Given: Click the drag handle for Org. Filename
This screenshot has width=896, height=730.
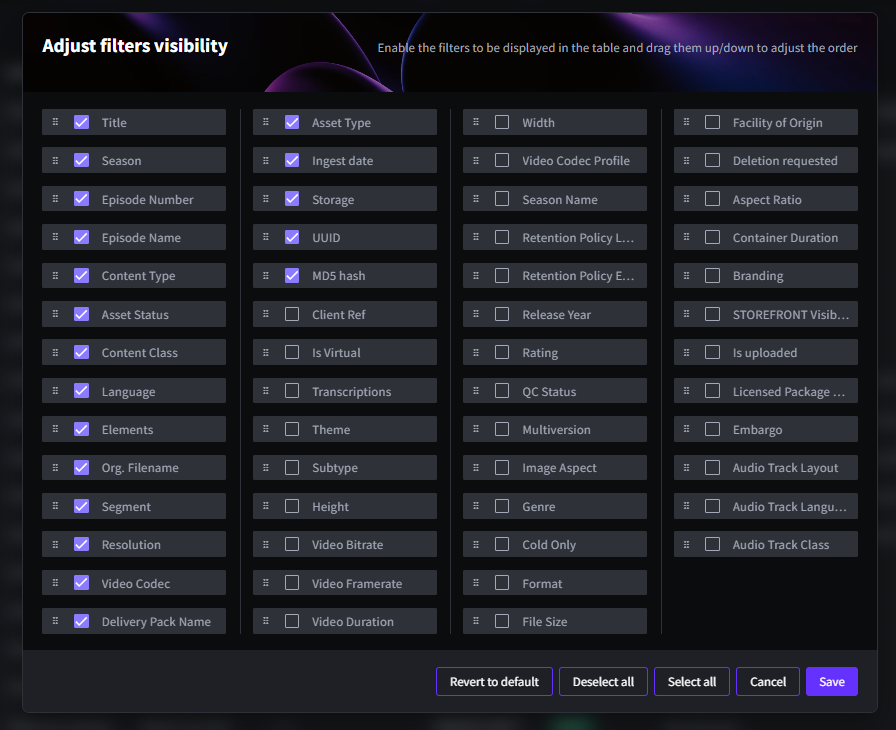Looking at the screenshot, I should [x=55, y=467].
